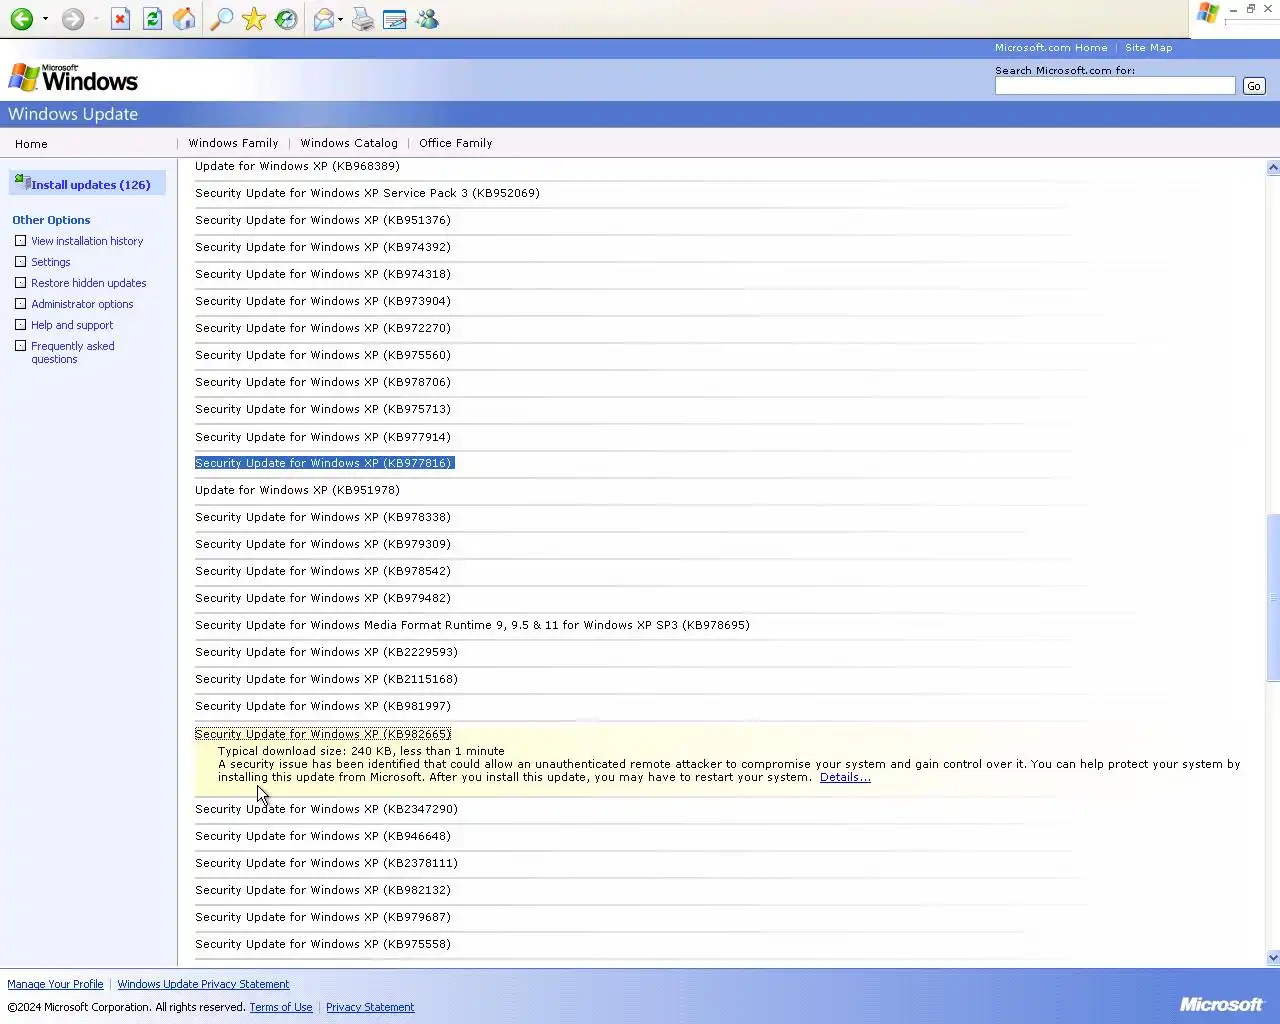Open Administrator options
This screenshot has width=1280, height=1024.
[x=82, y=304]
